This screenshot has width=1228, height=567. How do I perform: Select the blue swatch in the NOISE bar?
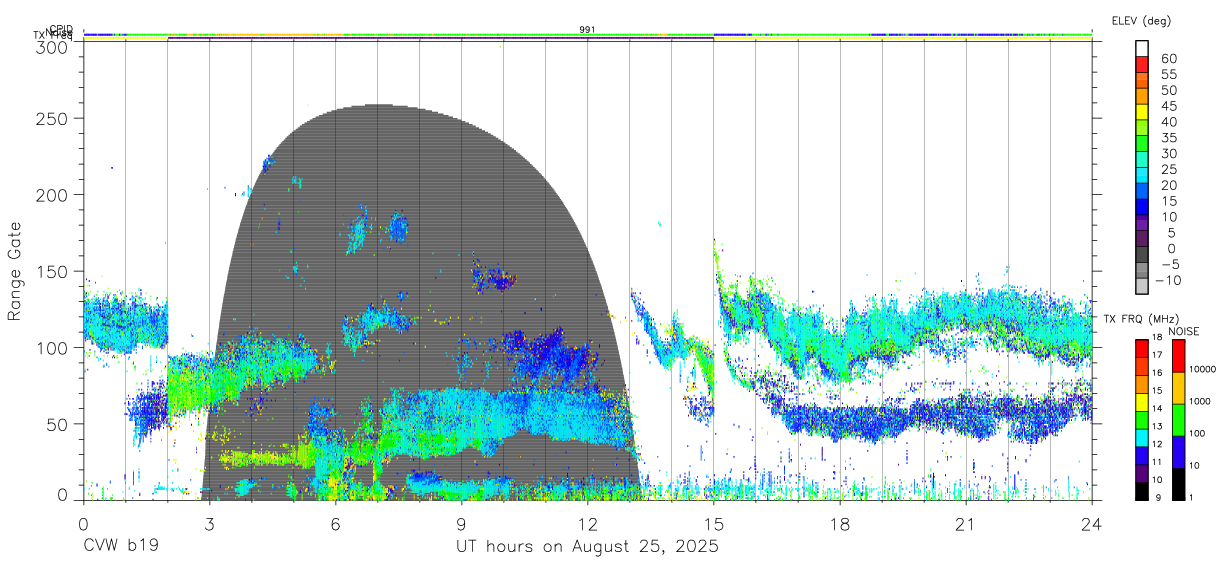1178,451
